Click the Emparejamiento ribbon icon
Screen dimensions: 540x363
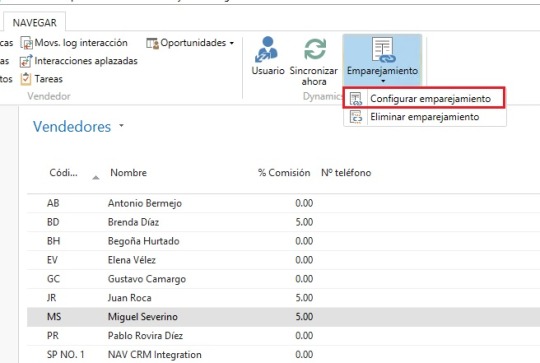pos(383,50)
